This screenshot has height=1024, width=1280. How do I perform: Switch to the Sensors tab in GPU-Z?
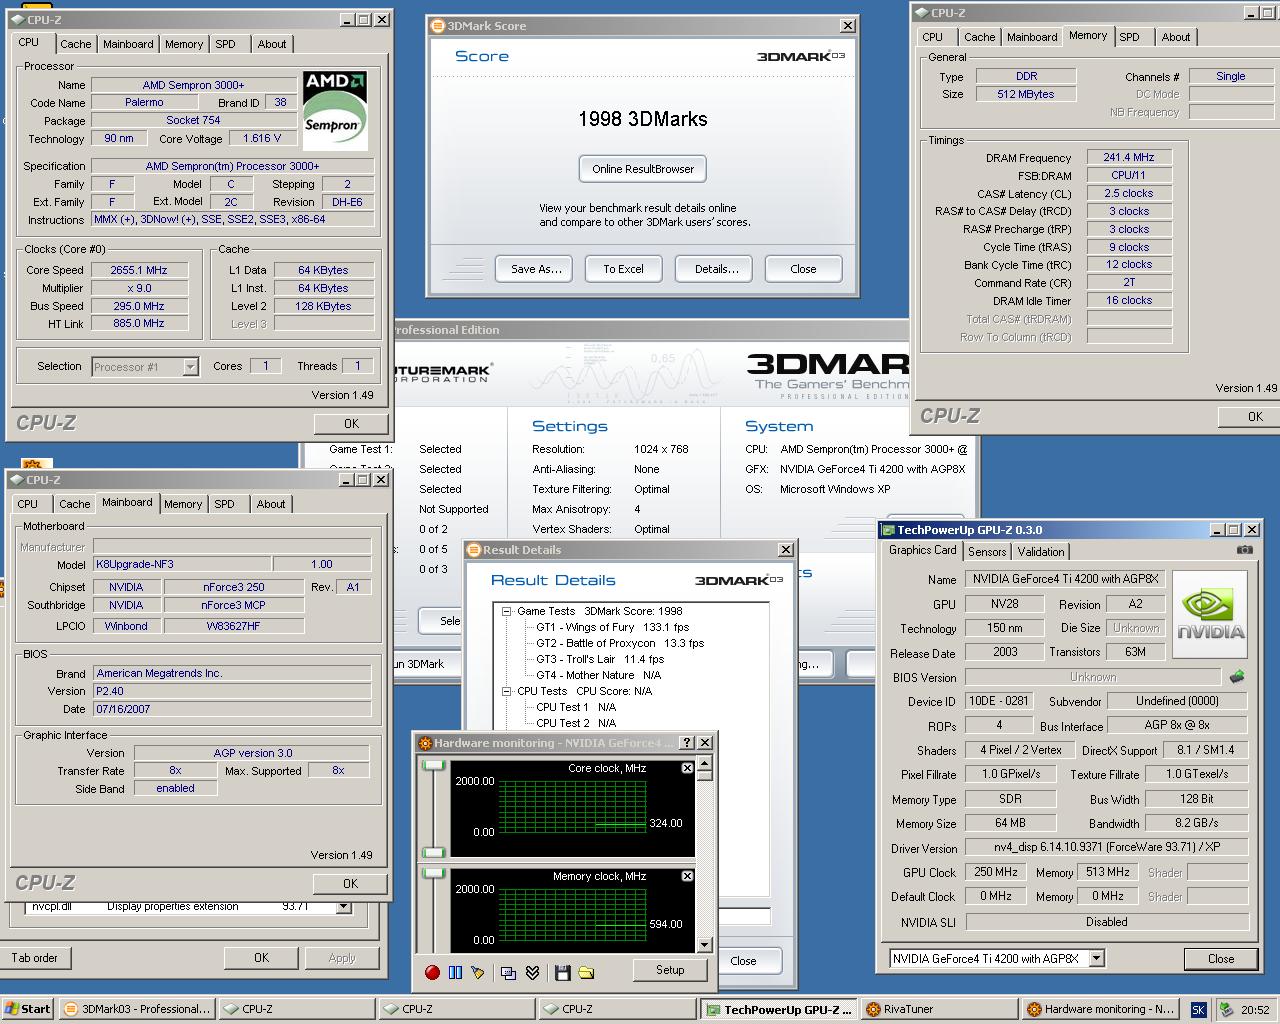click(x=987, y=552)
